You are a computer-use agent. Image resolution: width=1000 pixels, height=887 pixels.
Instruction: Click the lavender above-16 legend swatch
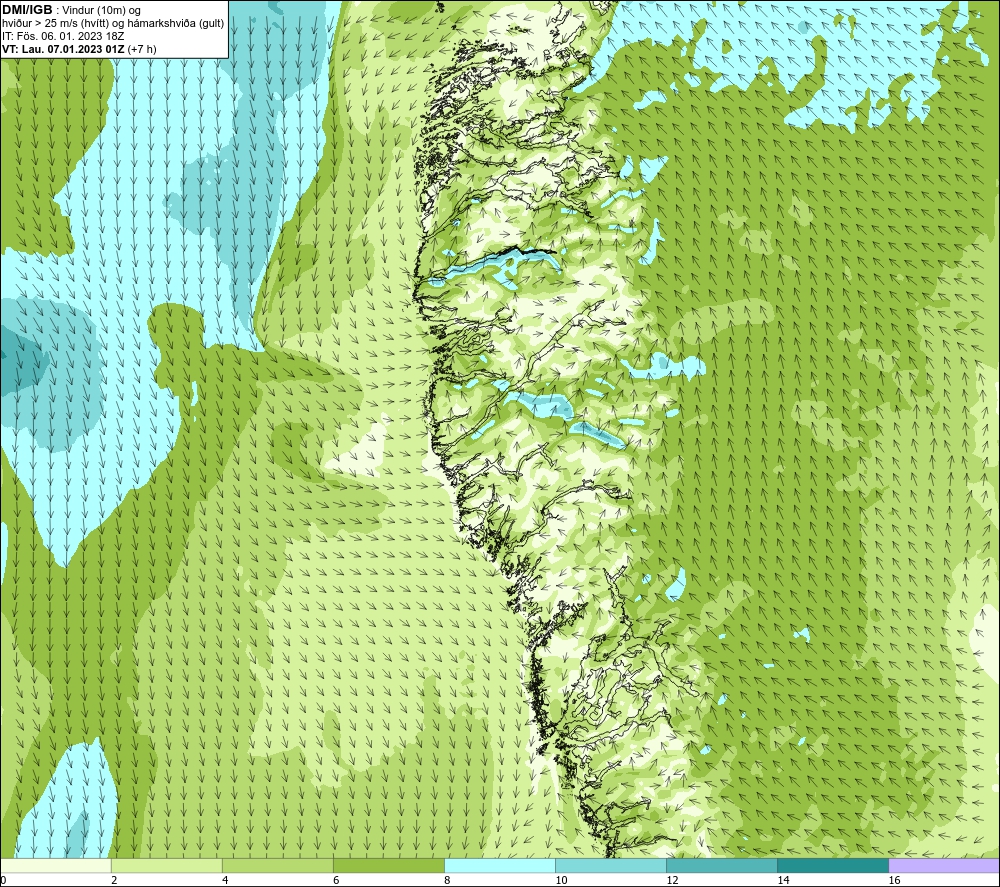tap(944, 865)
